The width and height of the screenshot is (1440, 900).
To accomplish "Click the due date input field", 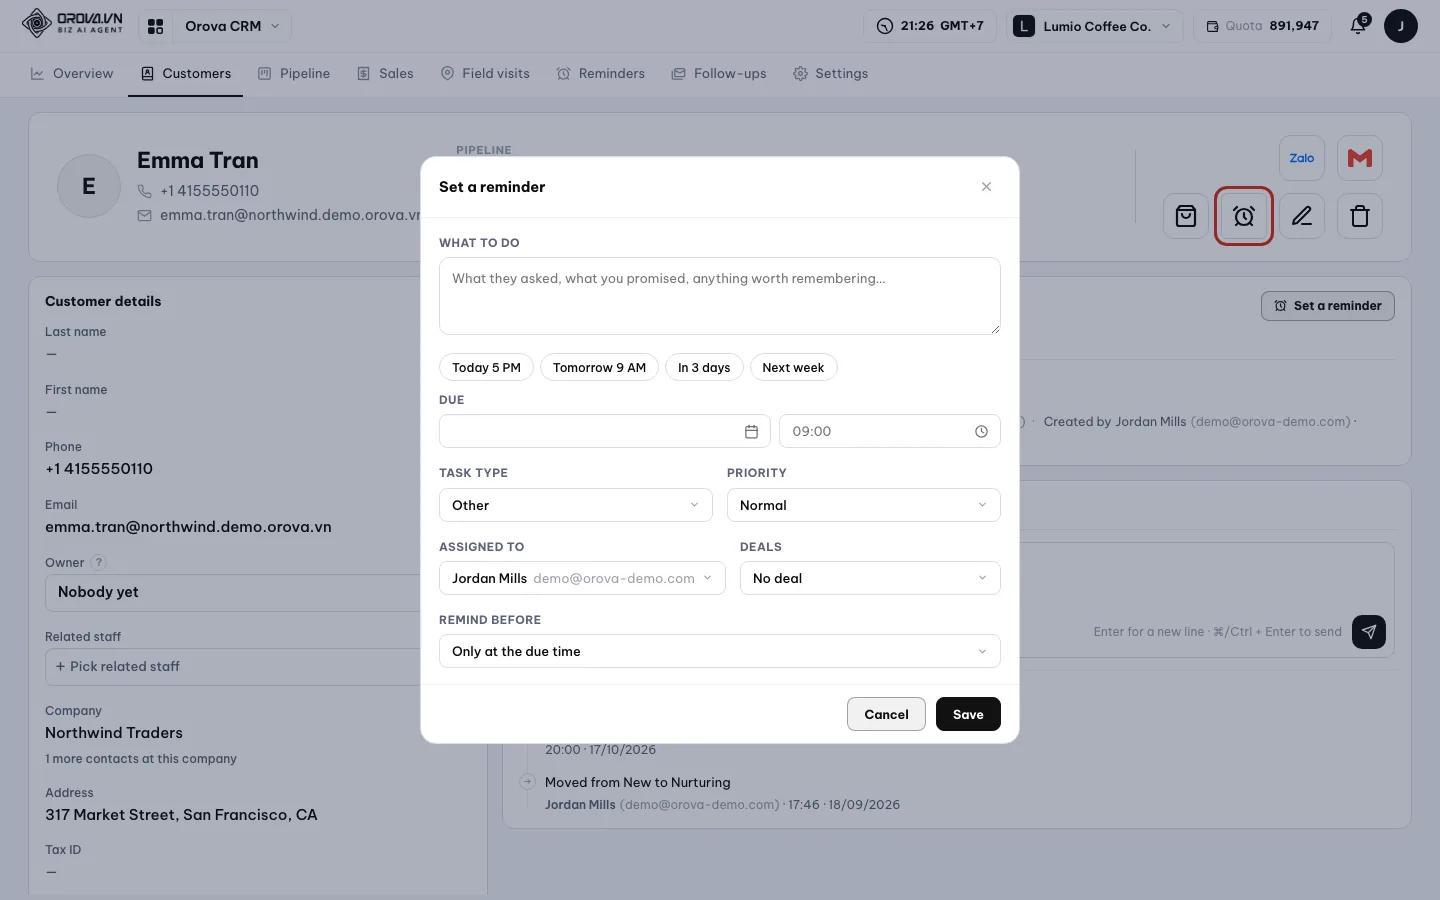I will pyautogui.click(x=605, y=431).
